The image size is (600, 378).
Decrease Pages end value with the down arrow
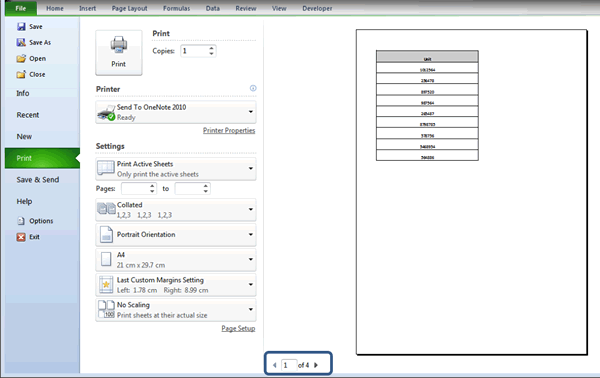click(206, 191)
